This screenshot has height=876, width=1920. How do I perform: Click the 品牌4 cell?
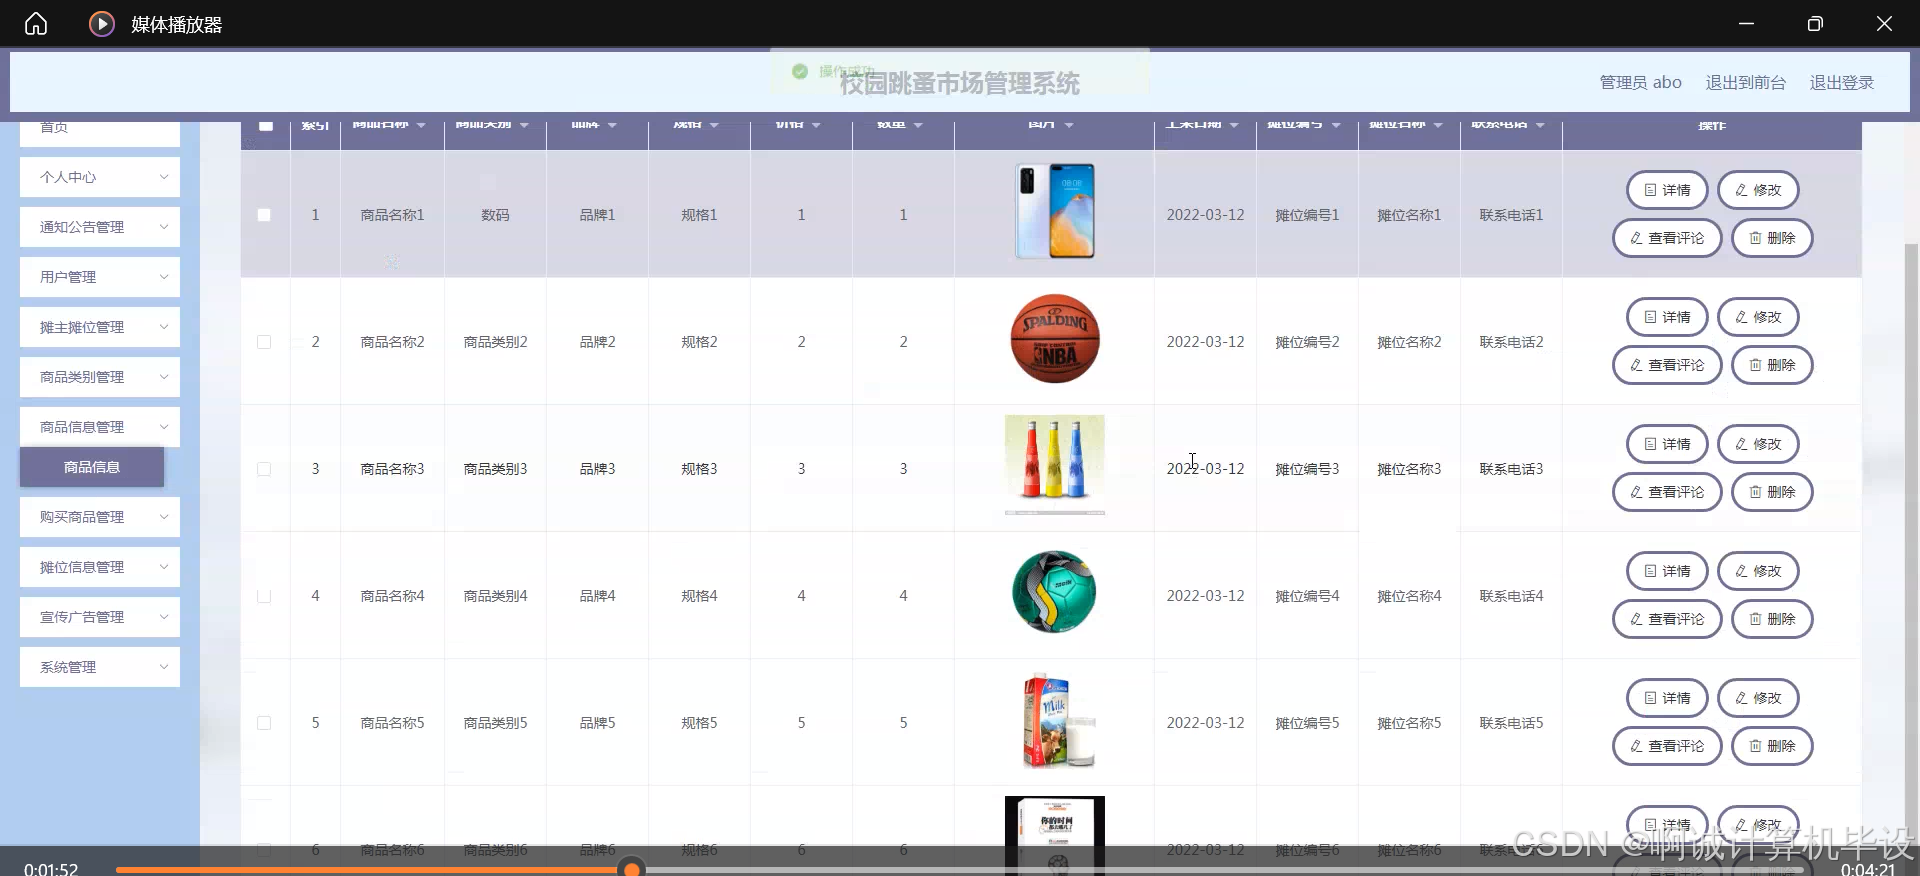pyautogui.click(x=597, y=596)
